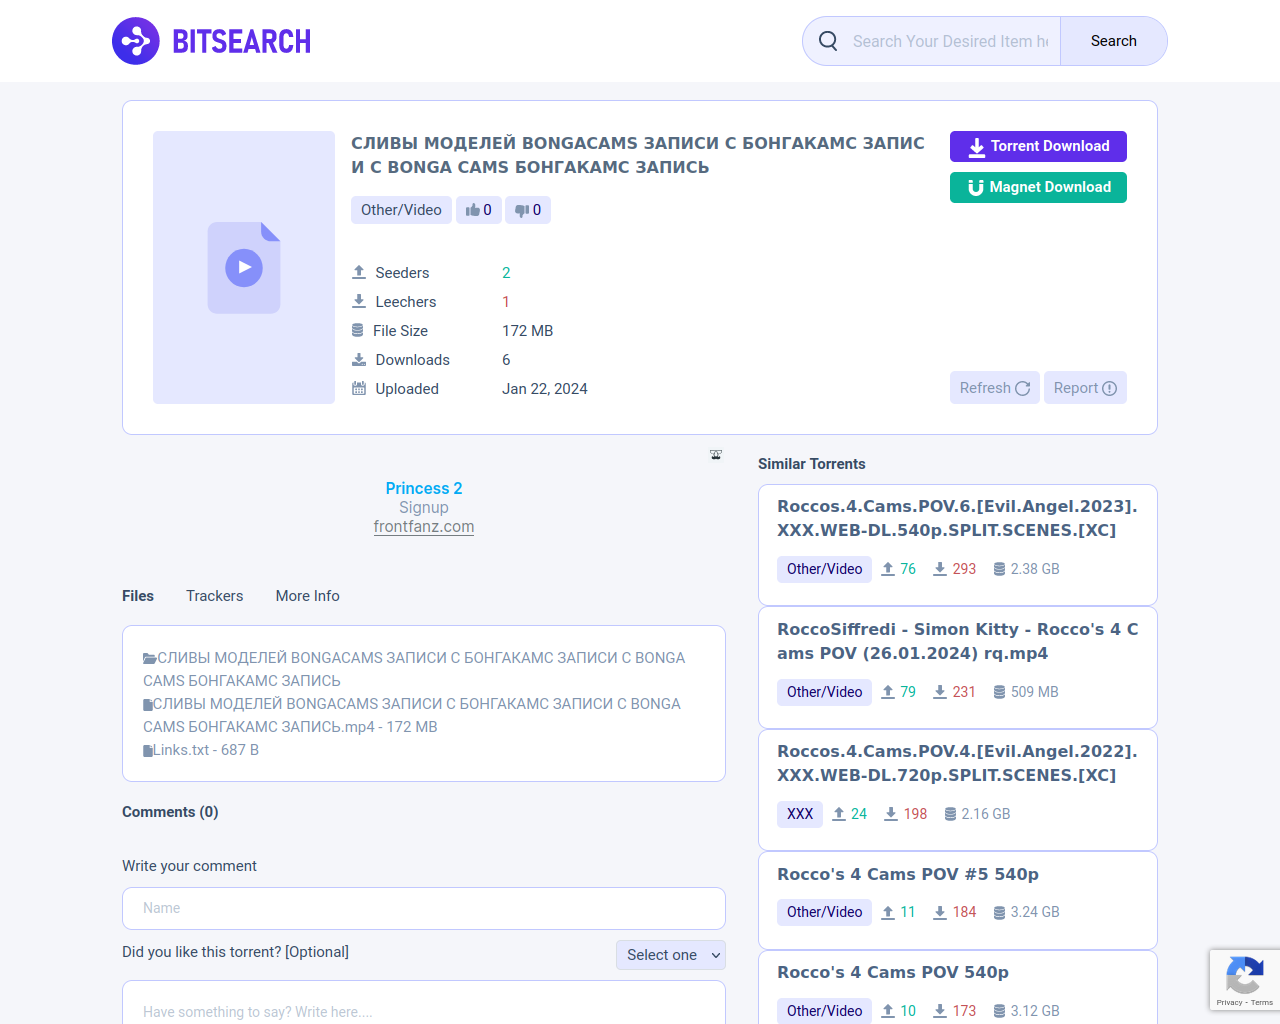The image size is (1280, 1024).
Task: Click seeders icon for Roccos.4.Cams.POV.6 torrent
Action: tap(888, 569)
